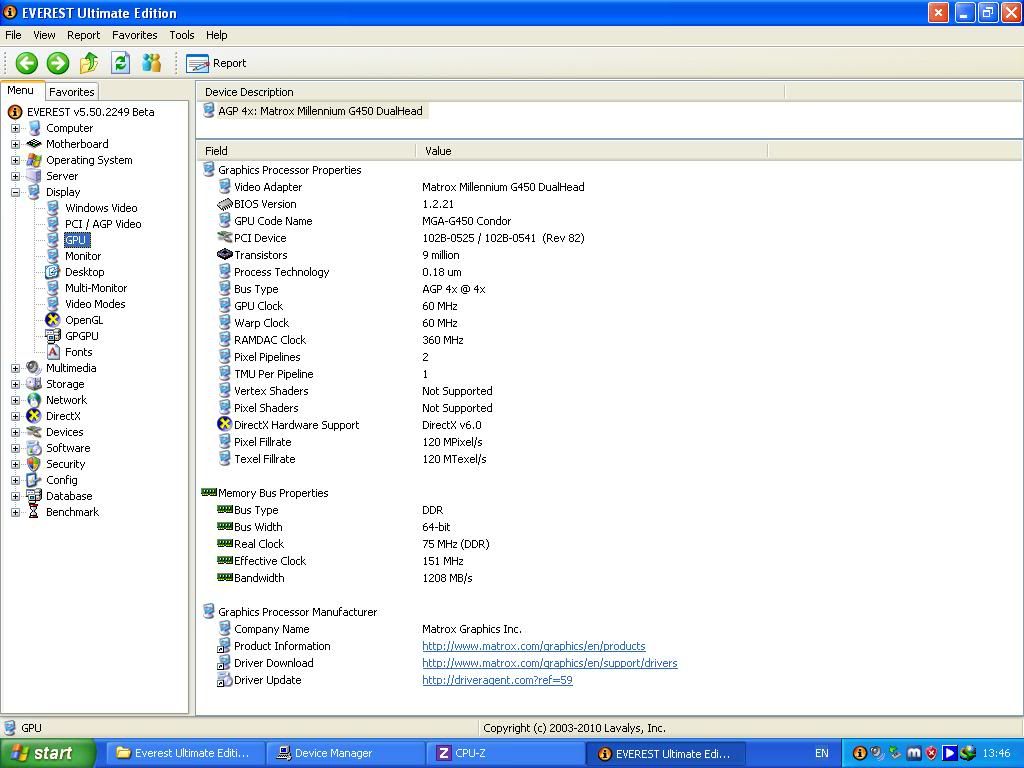Open the Help menu

click(217, 35)
